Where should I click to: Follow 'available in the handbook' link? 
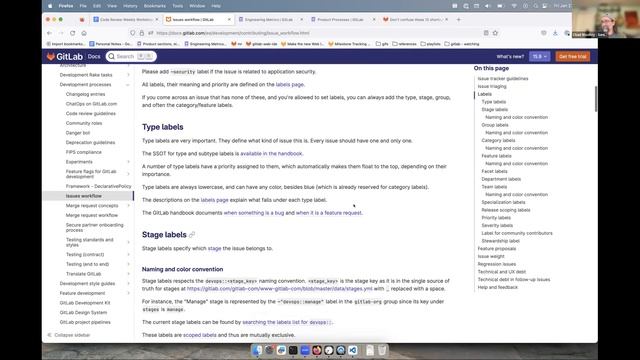[x=271, y=153]
